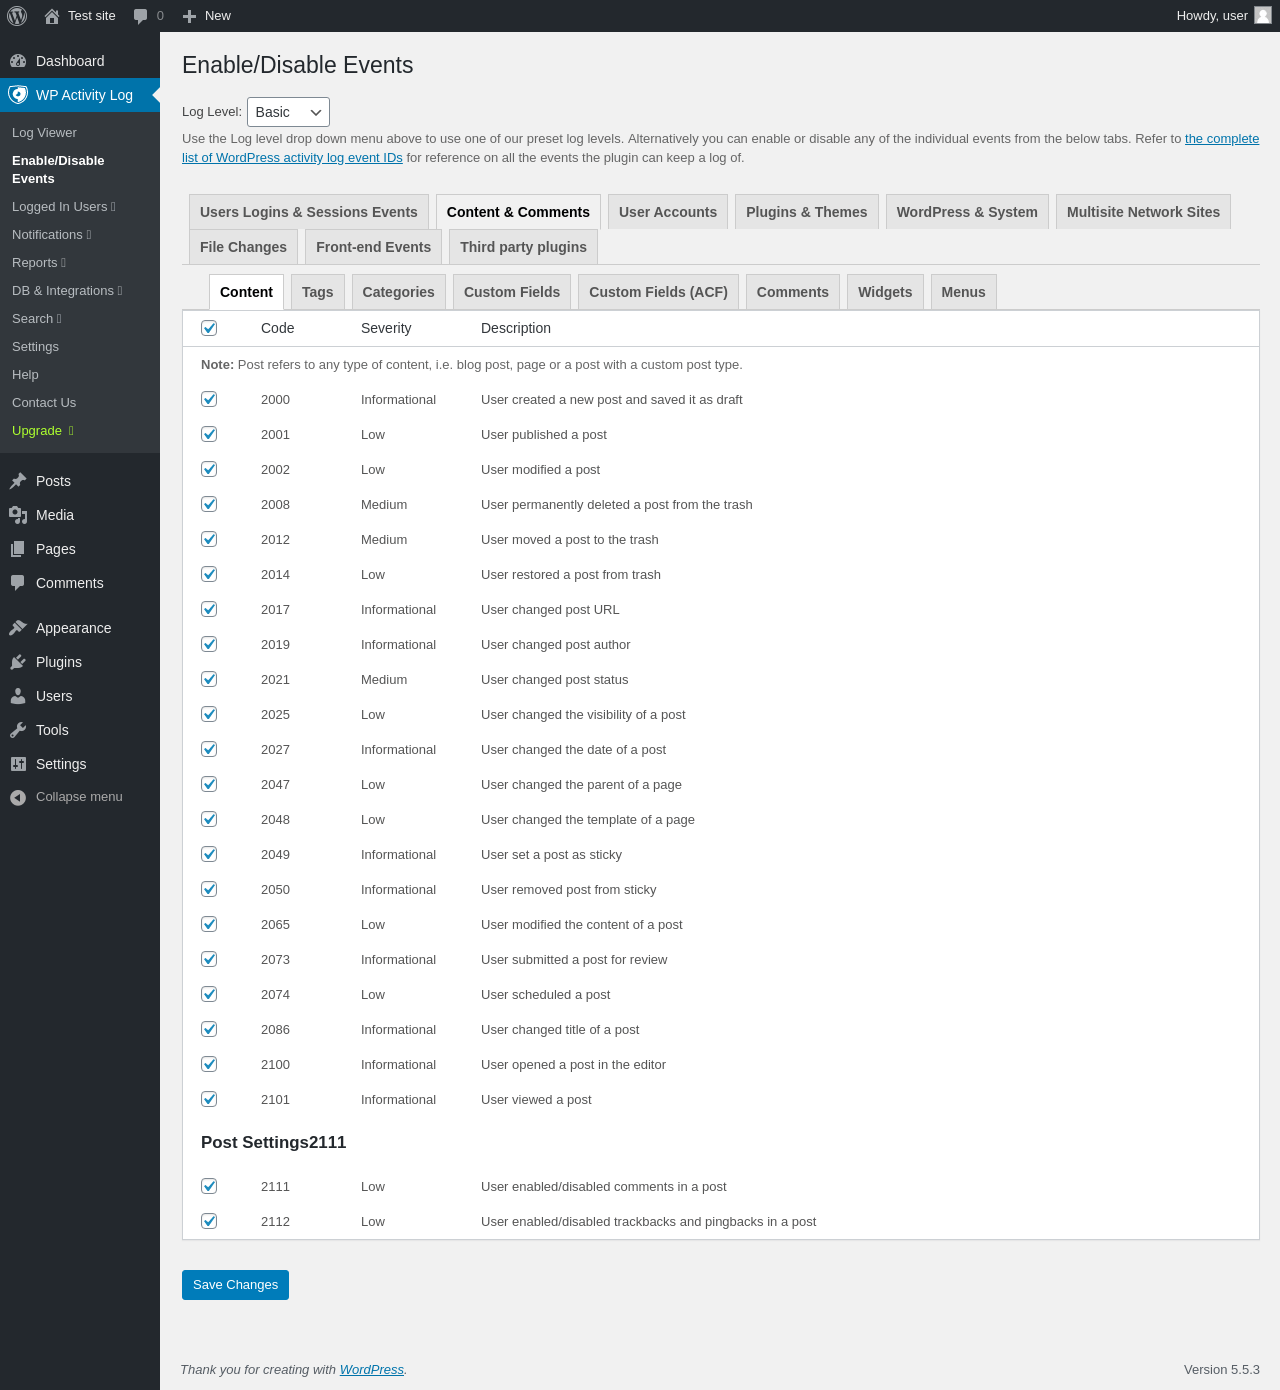Image resolution: width=1280 pixels, height=1390 pixels.
Task: Disable event 2101 User viewed a post
Action: [209, 1099]
